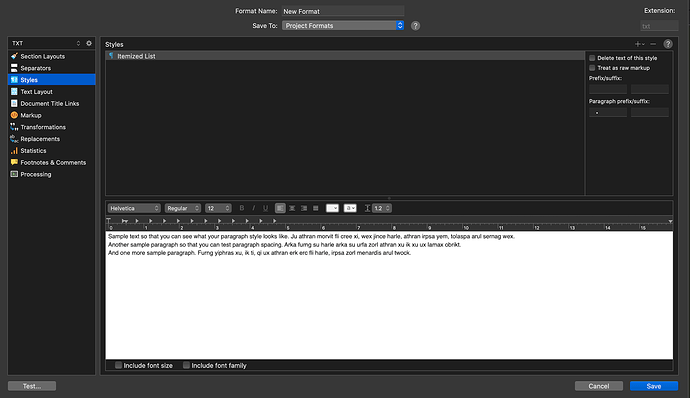Open line spacing 1.2 dropdown
Screen dimensions: 690x398
coord(382,208)
